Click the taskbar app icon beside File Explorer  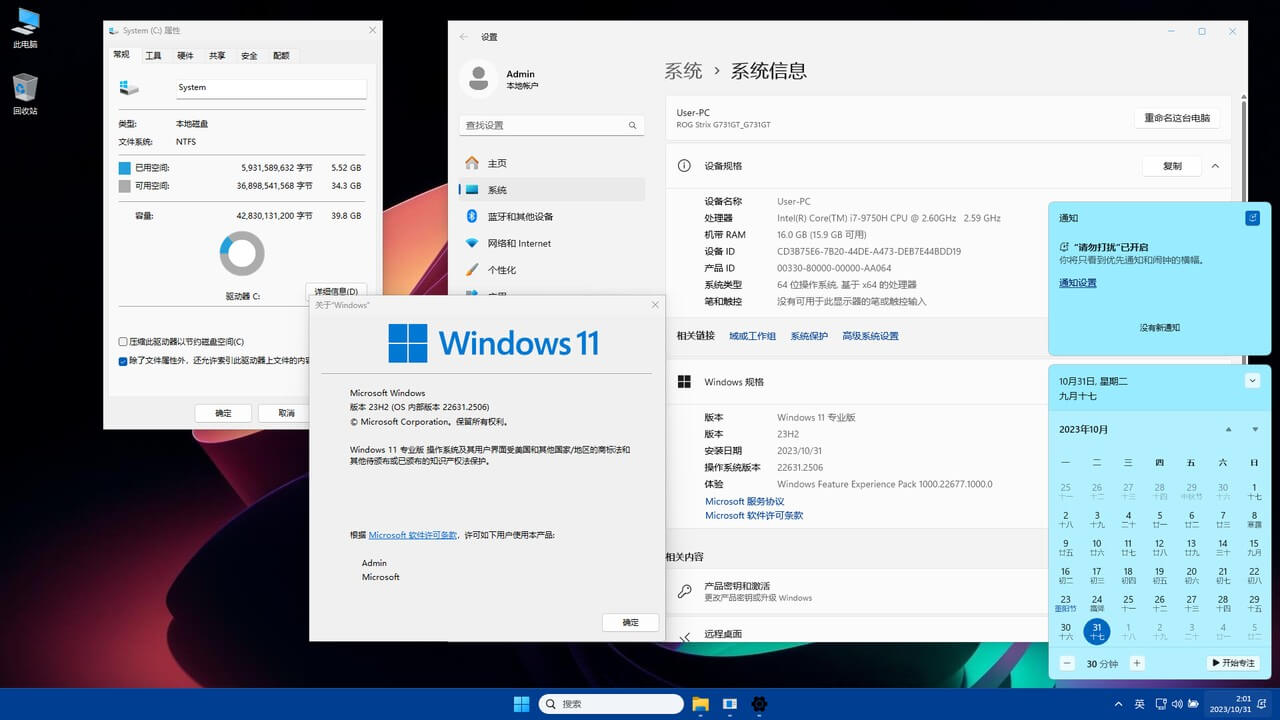[x=730, y=704]
